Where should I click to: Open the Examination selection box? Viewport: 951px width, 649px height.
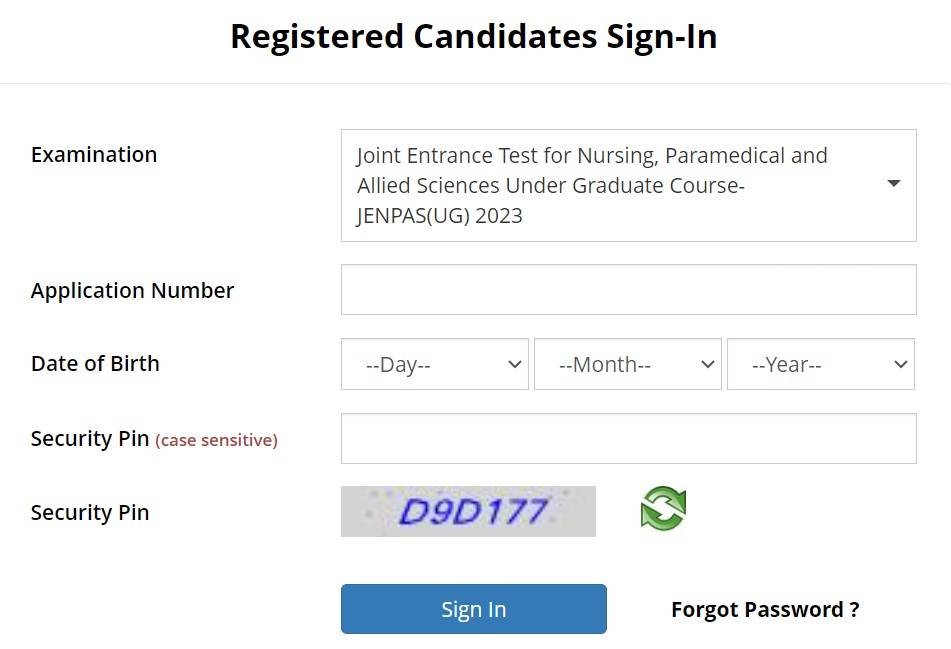[x=610, y=185]
